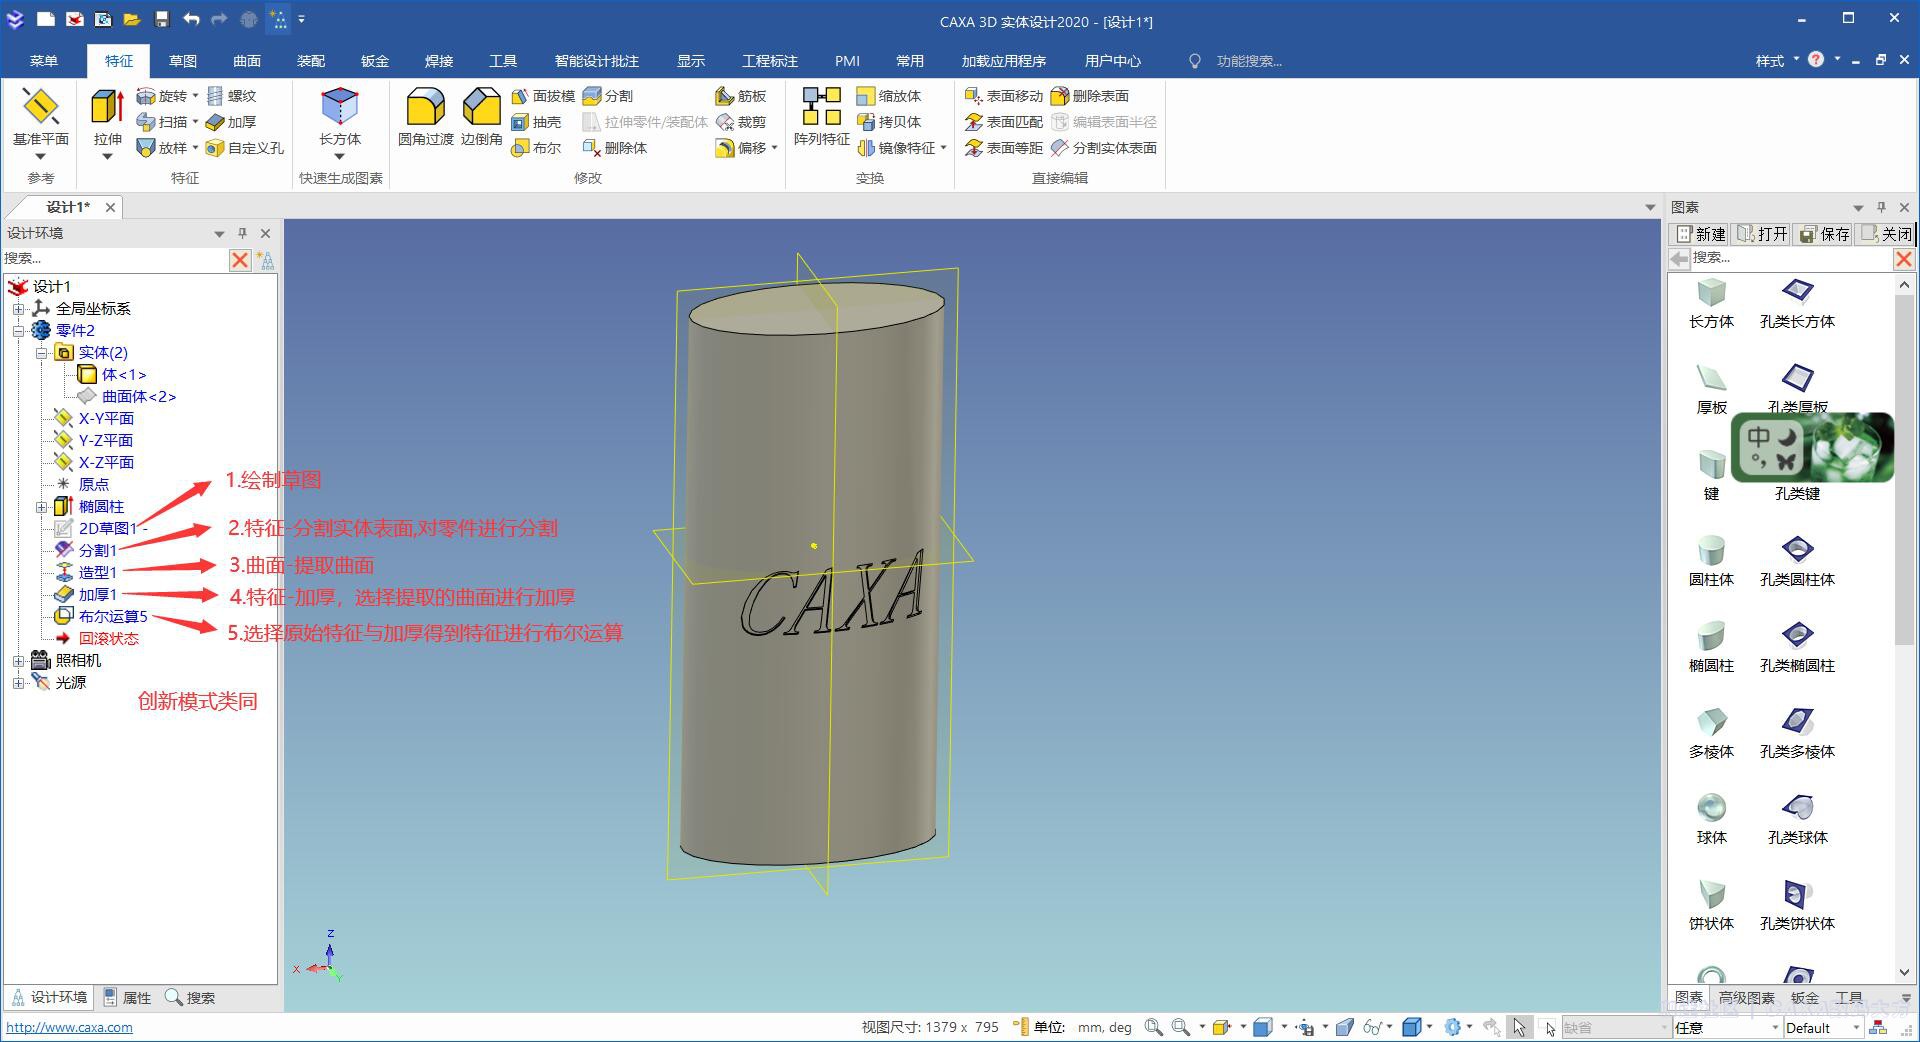Open the 镜像特征 dropdown arrow
This screenshot has width=1920, height=1042.
(943, 148)
